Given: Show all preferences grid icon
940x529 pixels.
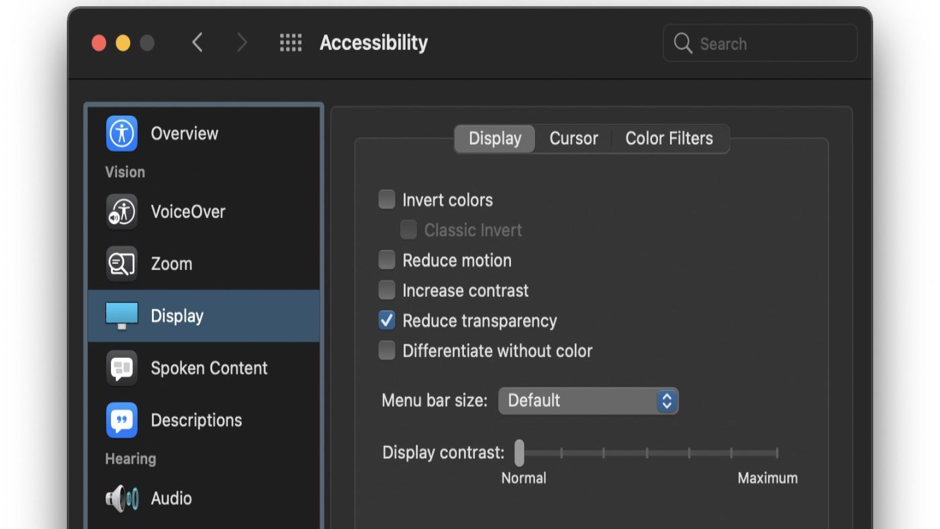Looking at the screenshot, I should point(290,43).
